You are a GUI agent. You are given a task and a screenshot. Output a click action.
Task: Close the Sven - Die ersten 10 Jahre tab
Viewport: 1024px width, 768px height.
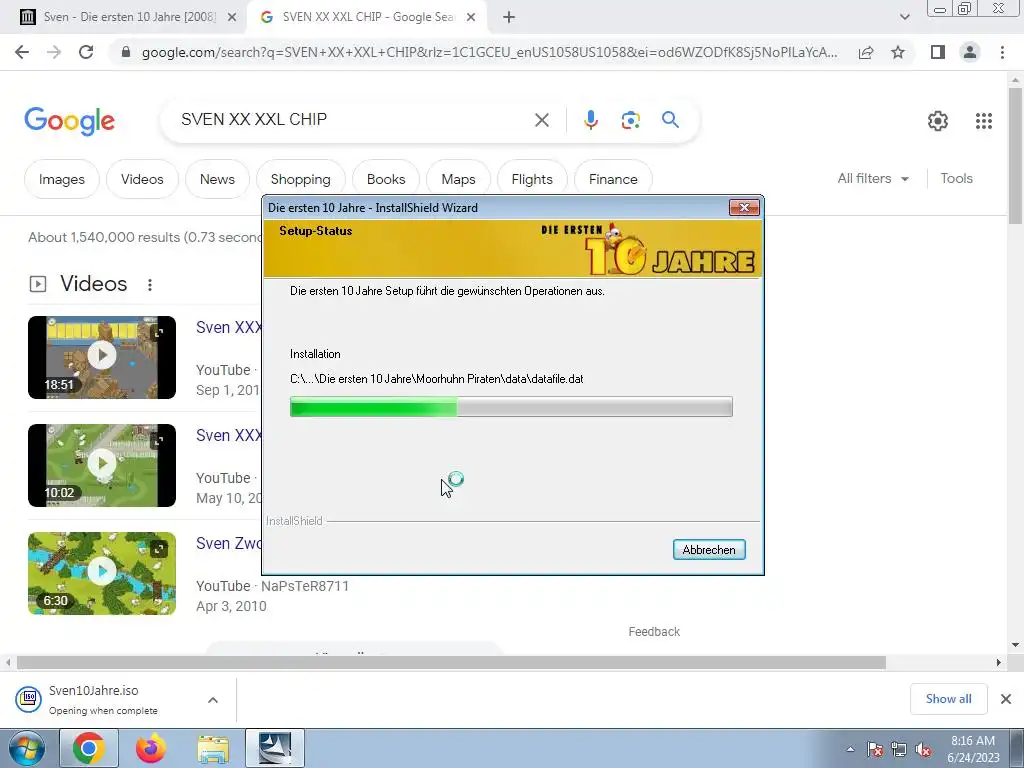(232, 18)
